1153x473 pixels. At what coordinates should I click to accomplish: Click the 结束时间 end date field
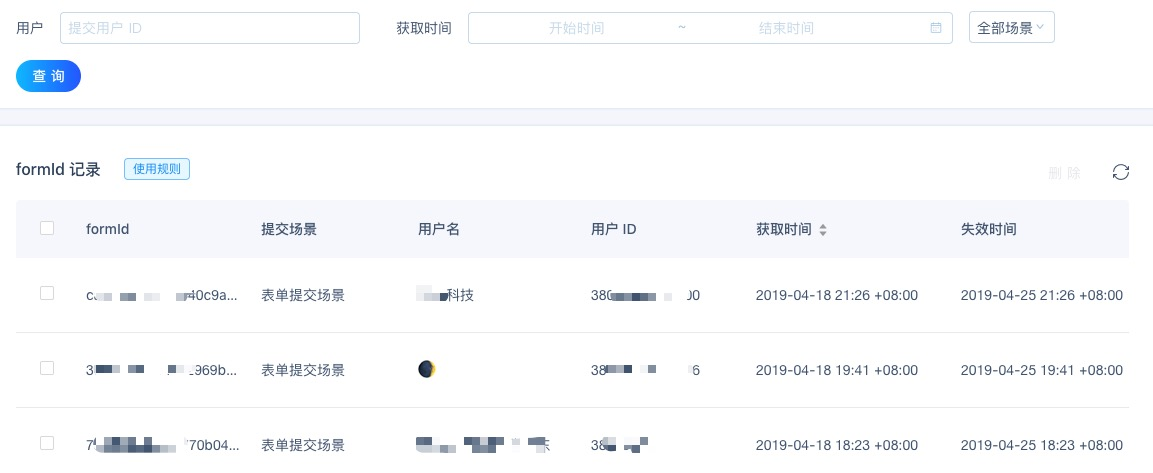tap(786, 28)
